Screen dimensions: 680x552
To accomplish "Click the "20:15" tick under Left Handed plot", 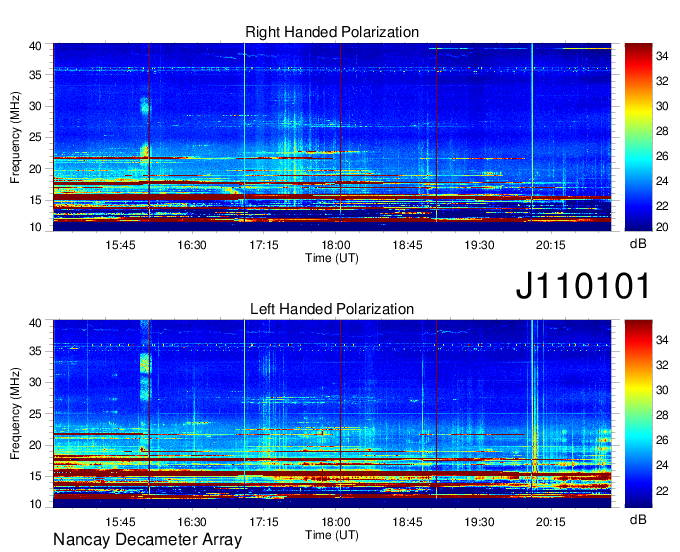I will point(551,522).
